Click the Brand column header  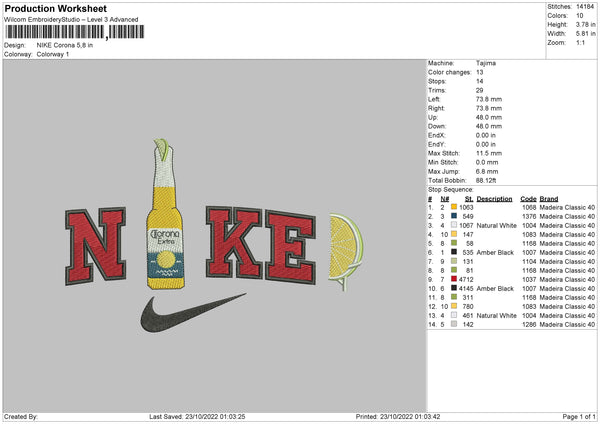tap(549, 199)
